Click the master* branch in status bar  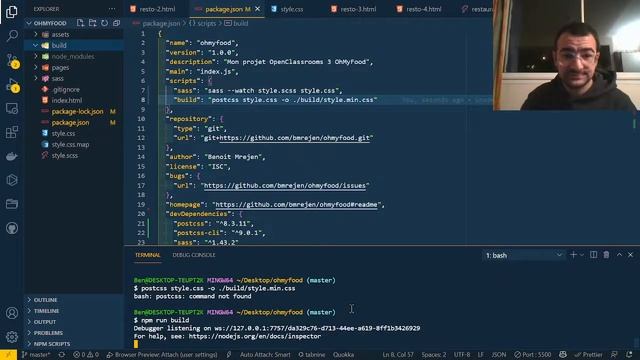tap(37, 355)
